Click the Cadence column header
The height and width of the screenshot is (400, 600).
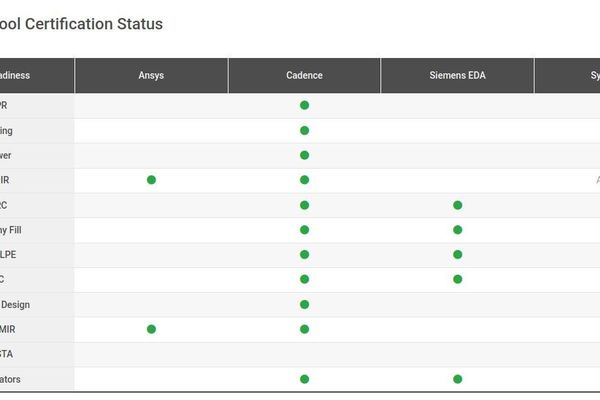pyautogui.click(x=304, y=76)
